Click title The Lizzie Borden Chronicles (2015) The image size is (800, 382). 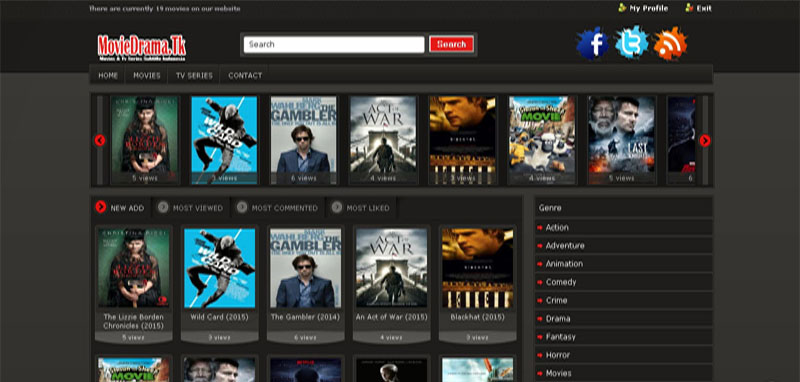click(134, 321)
